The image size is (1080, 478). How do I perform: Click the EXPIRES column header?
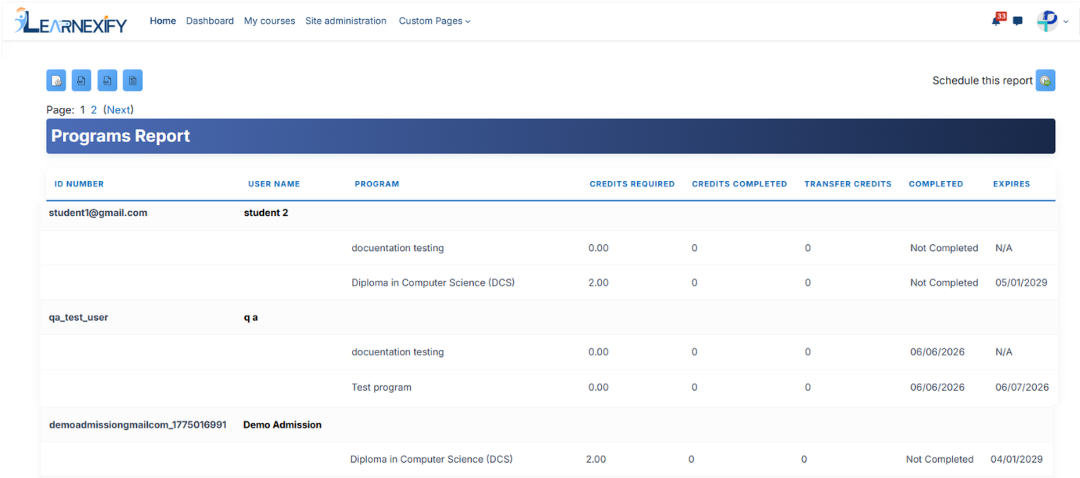click(1012, 184)
